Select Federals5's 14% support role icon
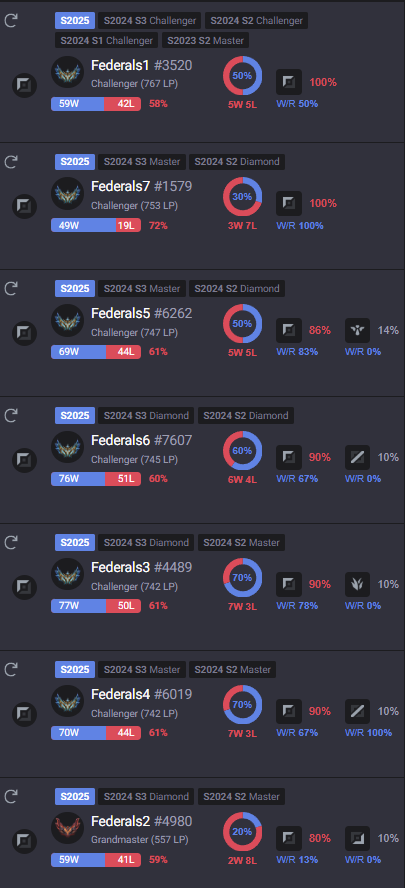This screenshot has width=405, height=888. click(x=357, y=330)
